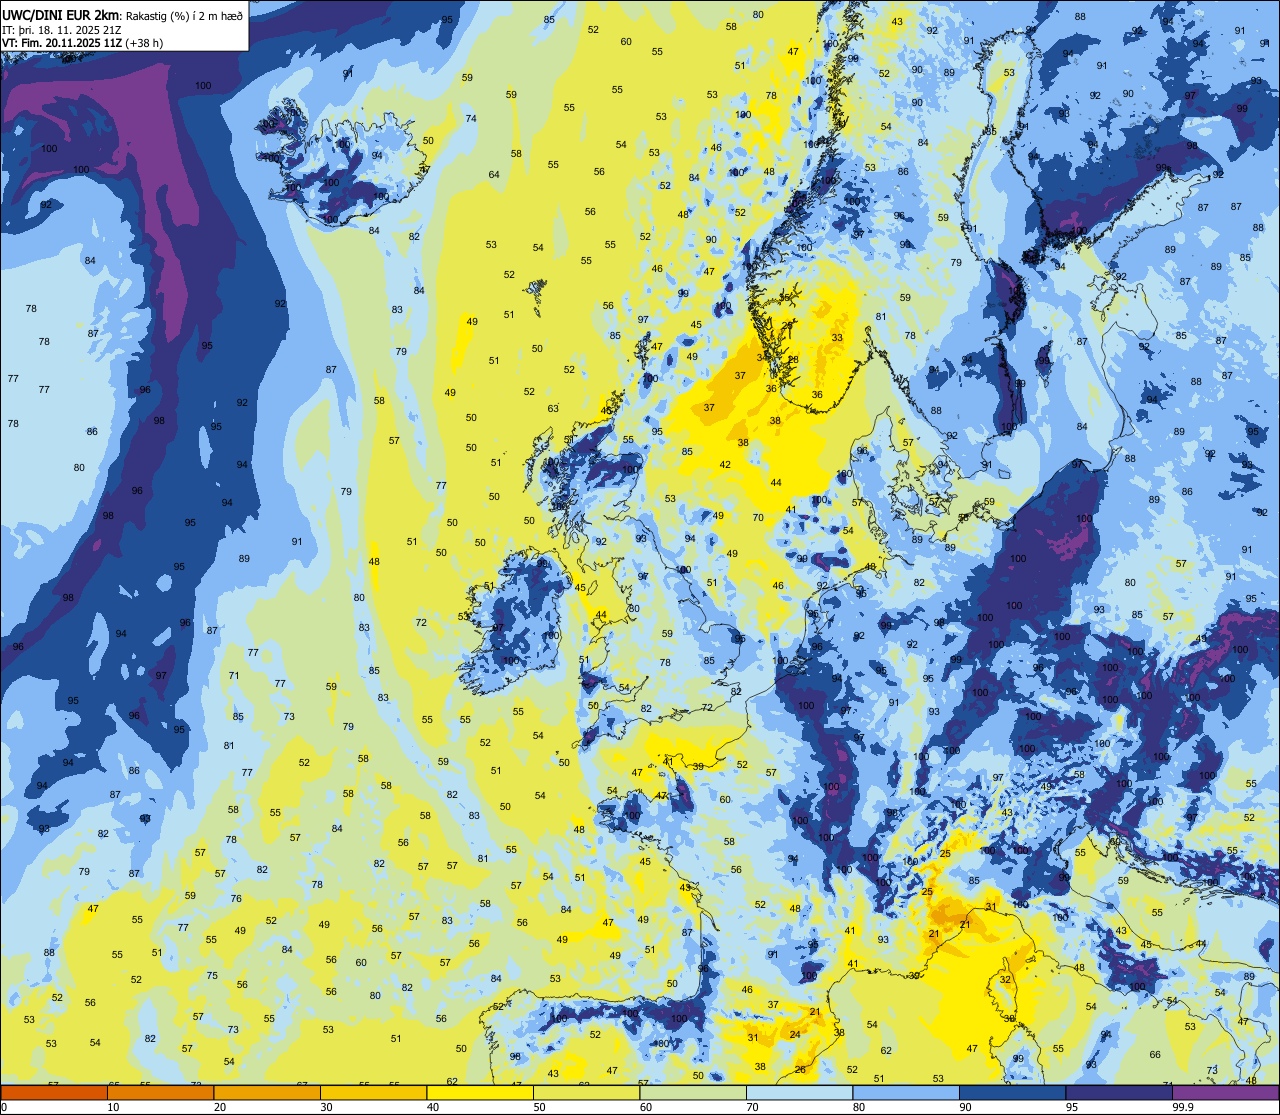Image resolution: width=1280 pixels, height=1115 pixels.
Task: Click the humidity value '33' on the map
Action: pyautogui.click(x=837, y=338)
